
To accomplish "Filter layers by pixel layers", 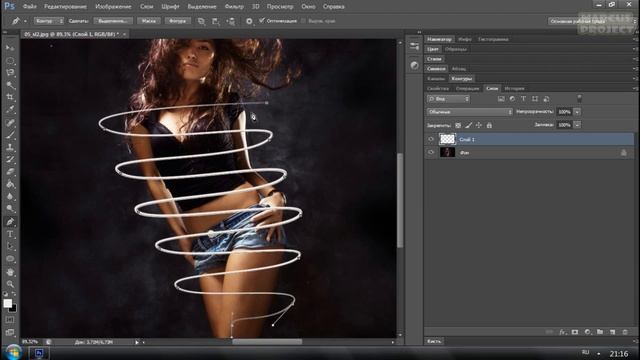I will [501, 99].
